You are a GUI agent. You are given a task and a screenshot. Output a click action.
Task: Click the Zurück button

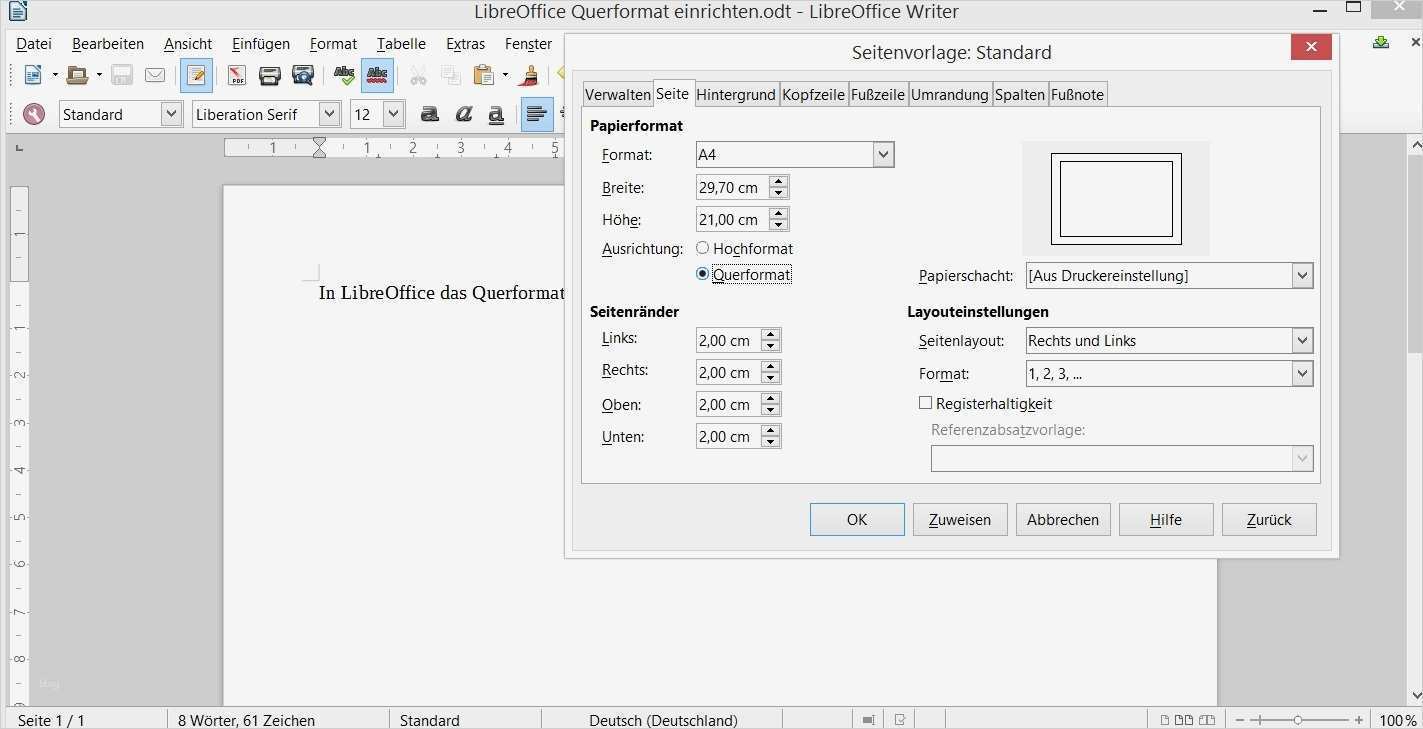click(x=1269, y=519)
